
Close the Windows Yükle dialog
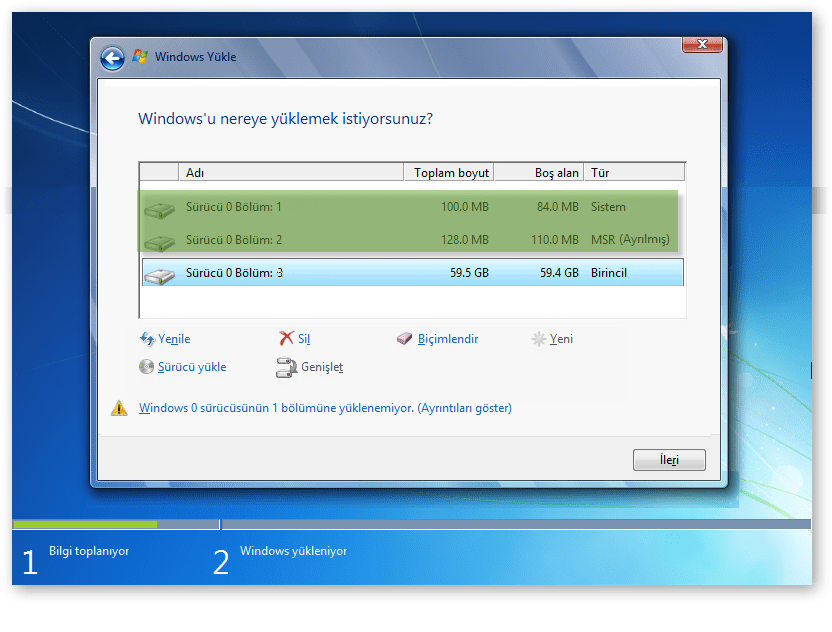pyautogui.click(x=702, y=44)
